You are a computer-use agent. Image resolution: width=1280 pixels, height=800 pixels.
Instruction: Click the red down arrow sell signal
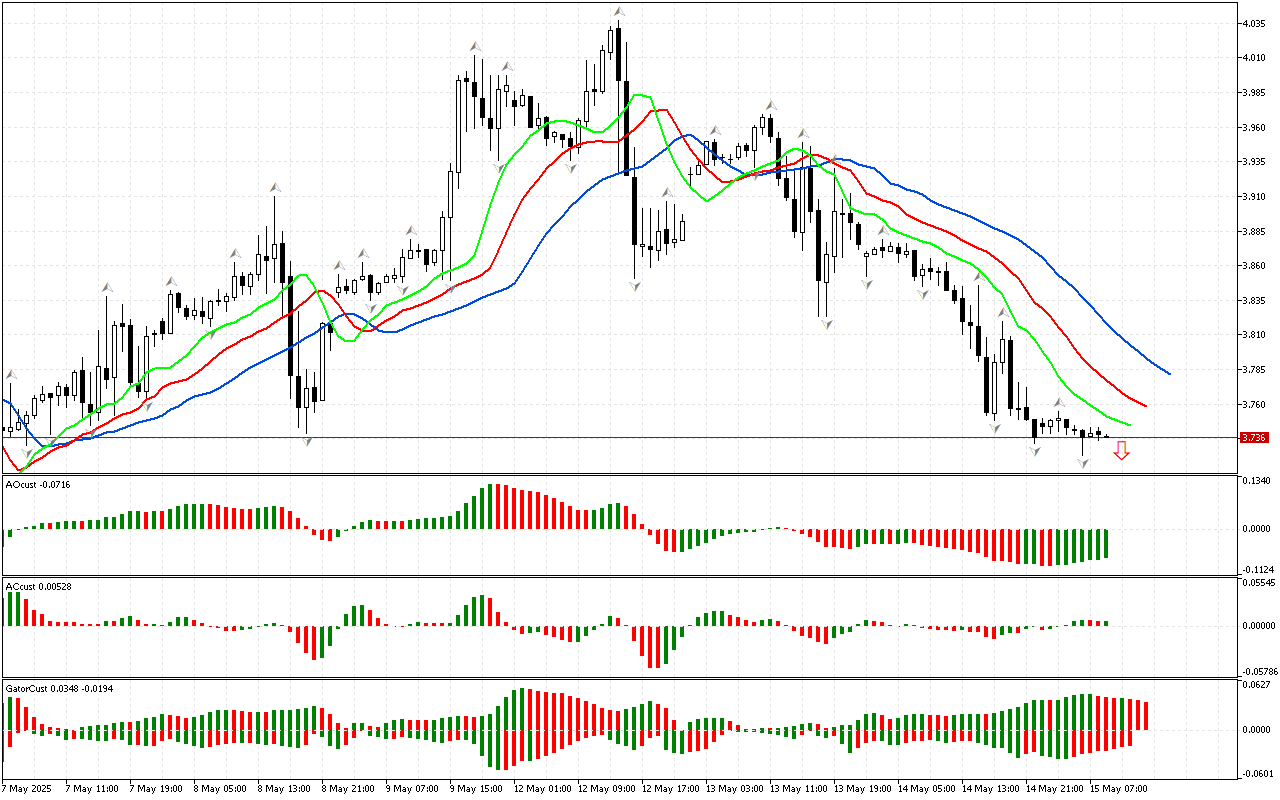[1121, 452]
